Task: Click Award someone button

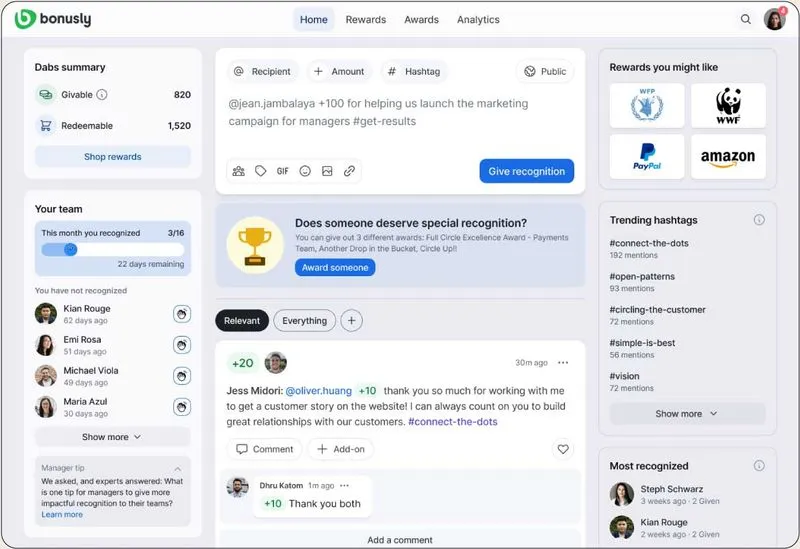Action: pos(335,267)
